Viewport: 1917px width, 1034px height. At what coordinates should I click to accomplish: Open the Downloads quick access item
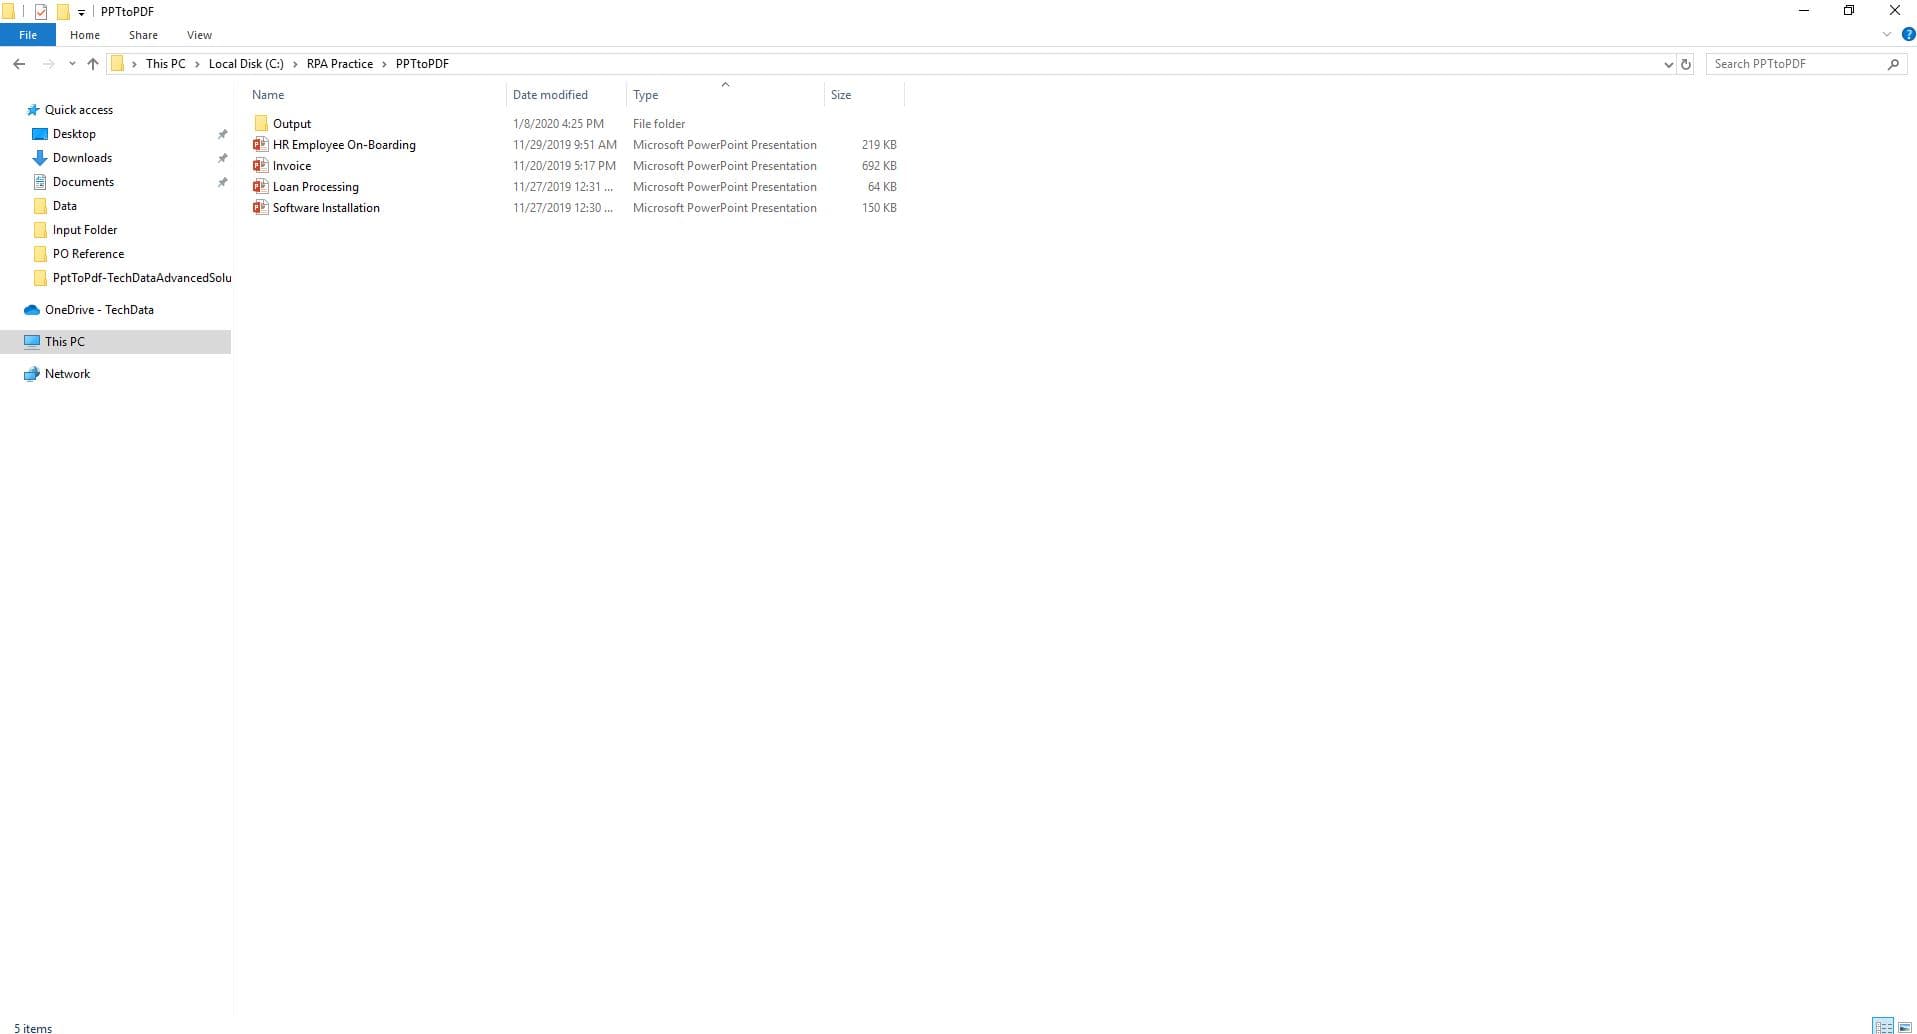(82, 158)
